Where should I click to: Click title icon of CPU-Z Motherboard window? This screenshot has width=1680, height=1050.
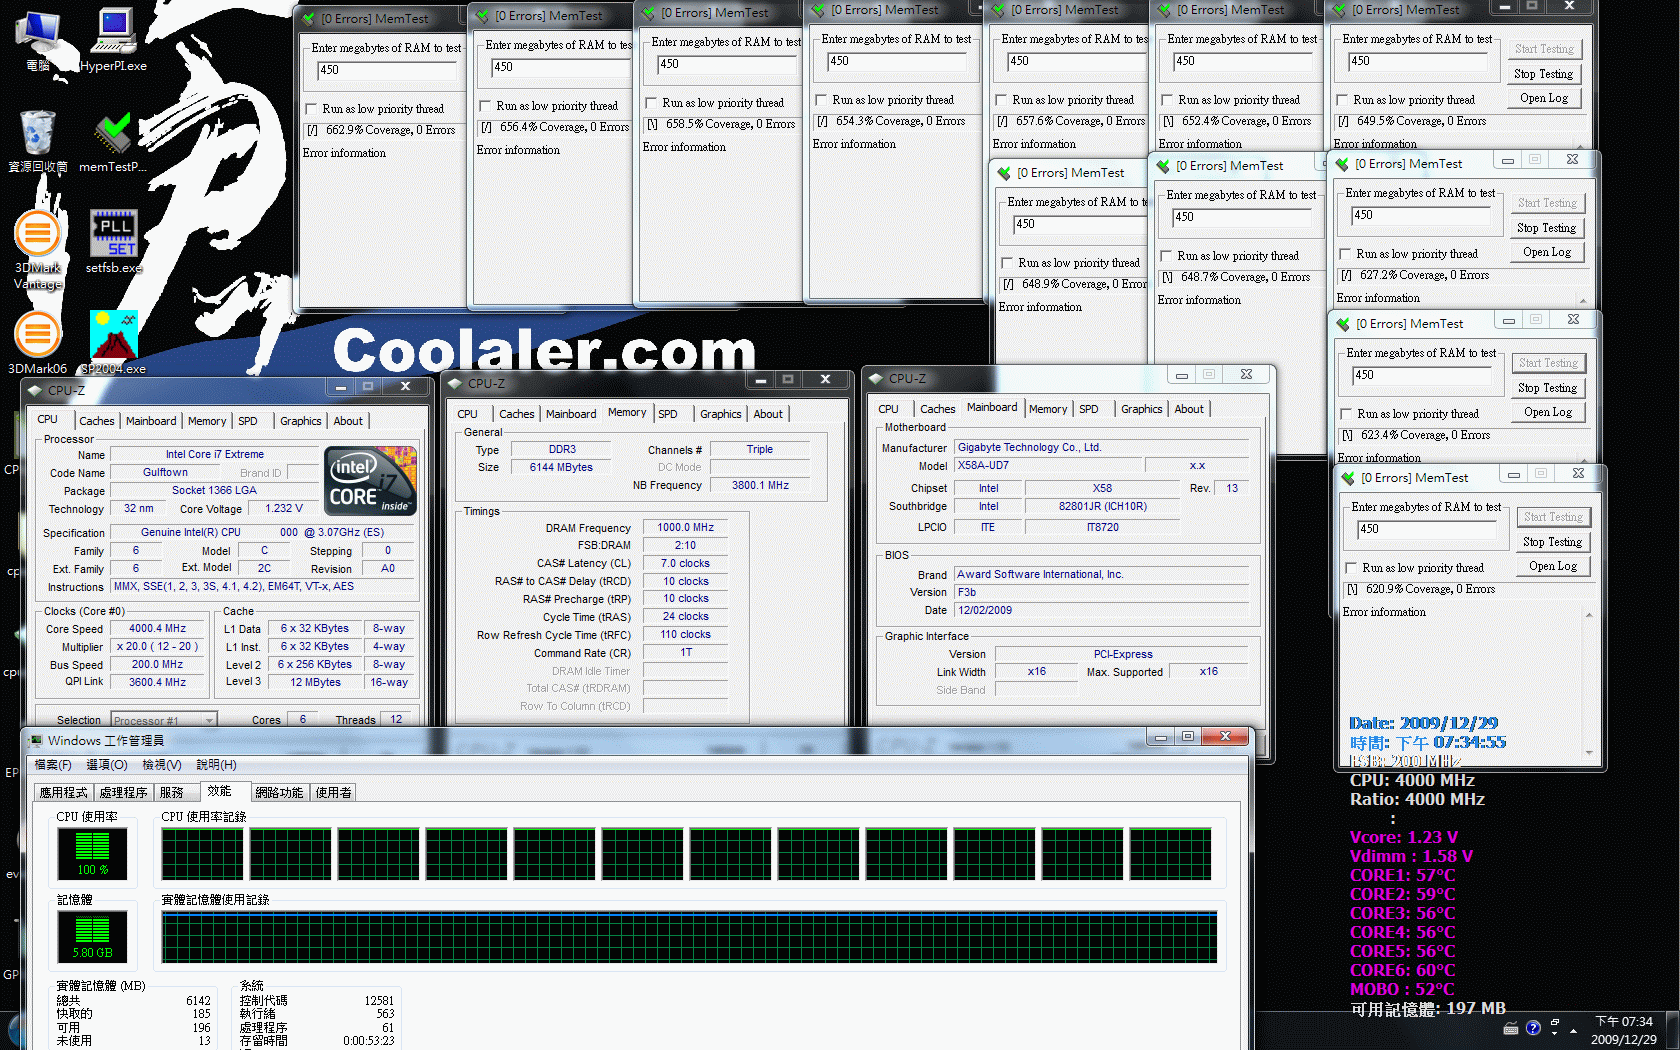coord(877,378)
